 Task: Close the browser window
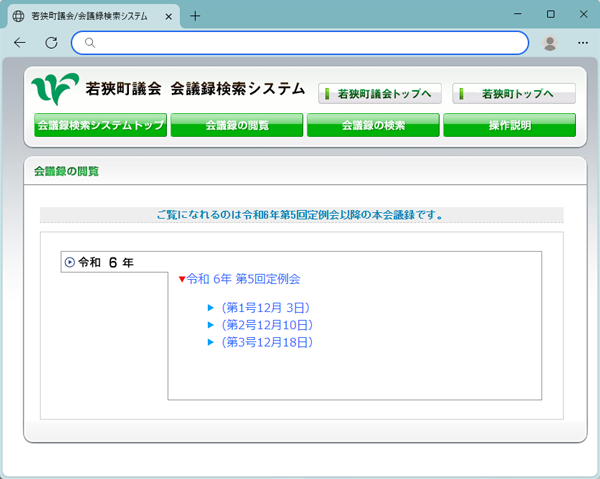click(x=584, y=14)
